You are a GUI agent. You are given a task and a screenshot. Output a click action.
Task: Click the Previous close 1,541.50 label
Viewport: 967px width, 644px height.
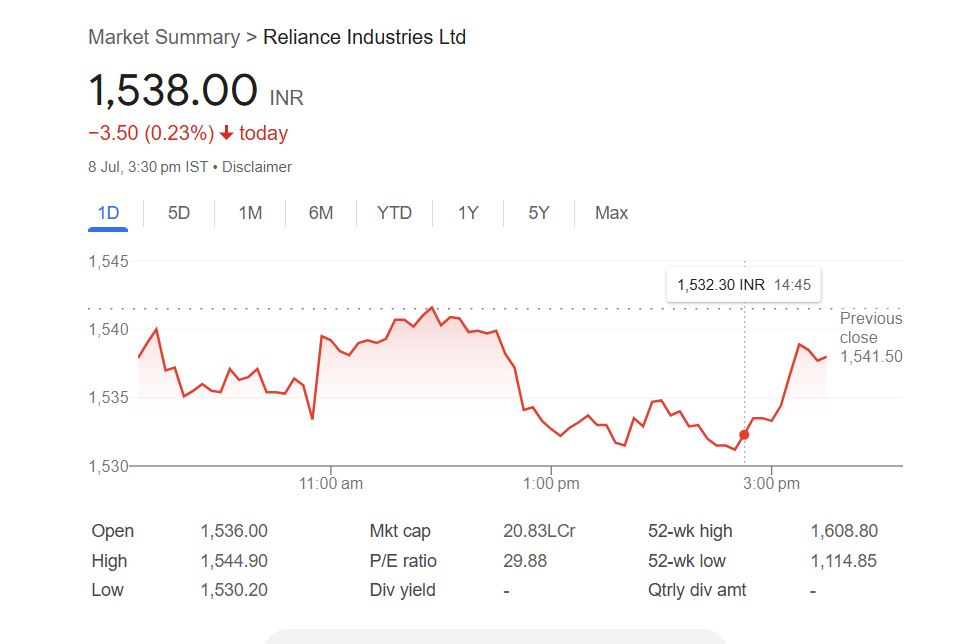[870, 338]
